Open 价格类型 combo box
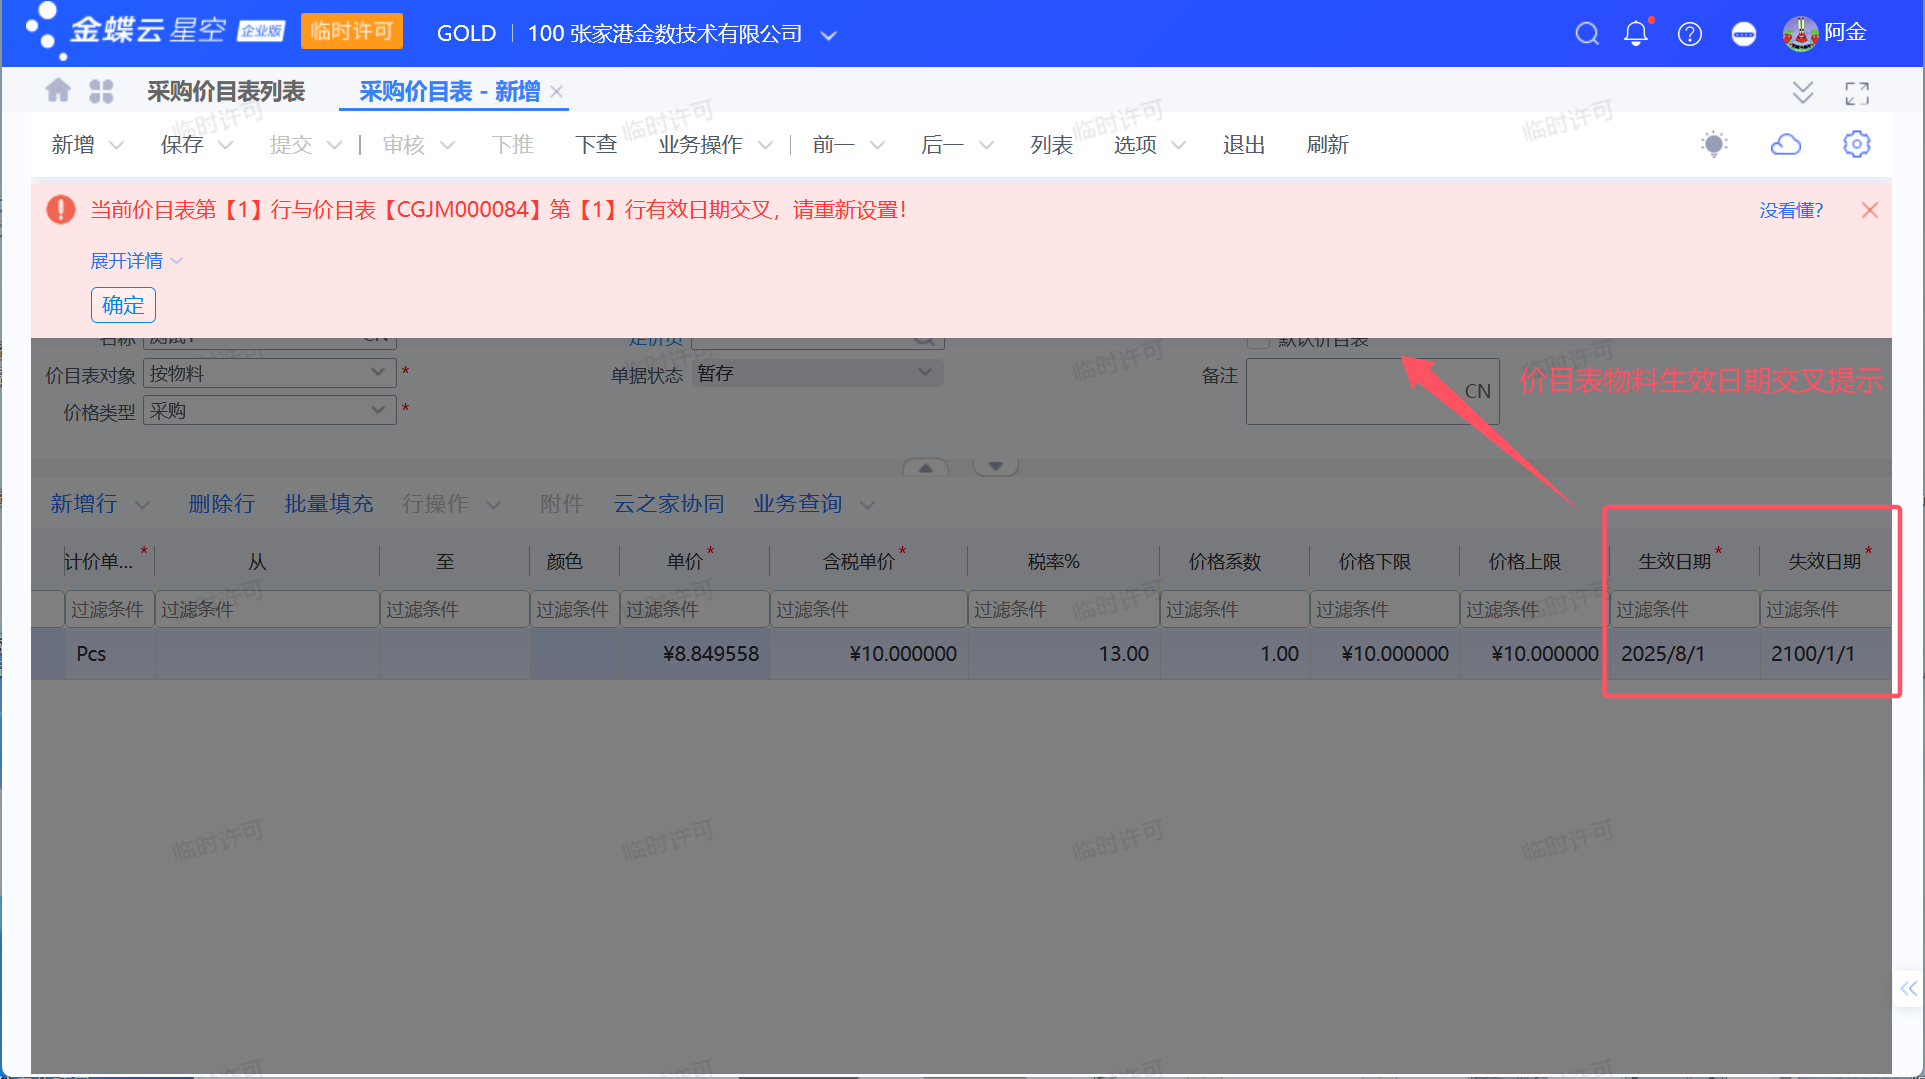Viewport: 1925px width, 1079px height. click(x=270, y=410)
